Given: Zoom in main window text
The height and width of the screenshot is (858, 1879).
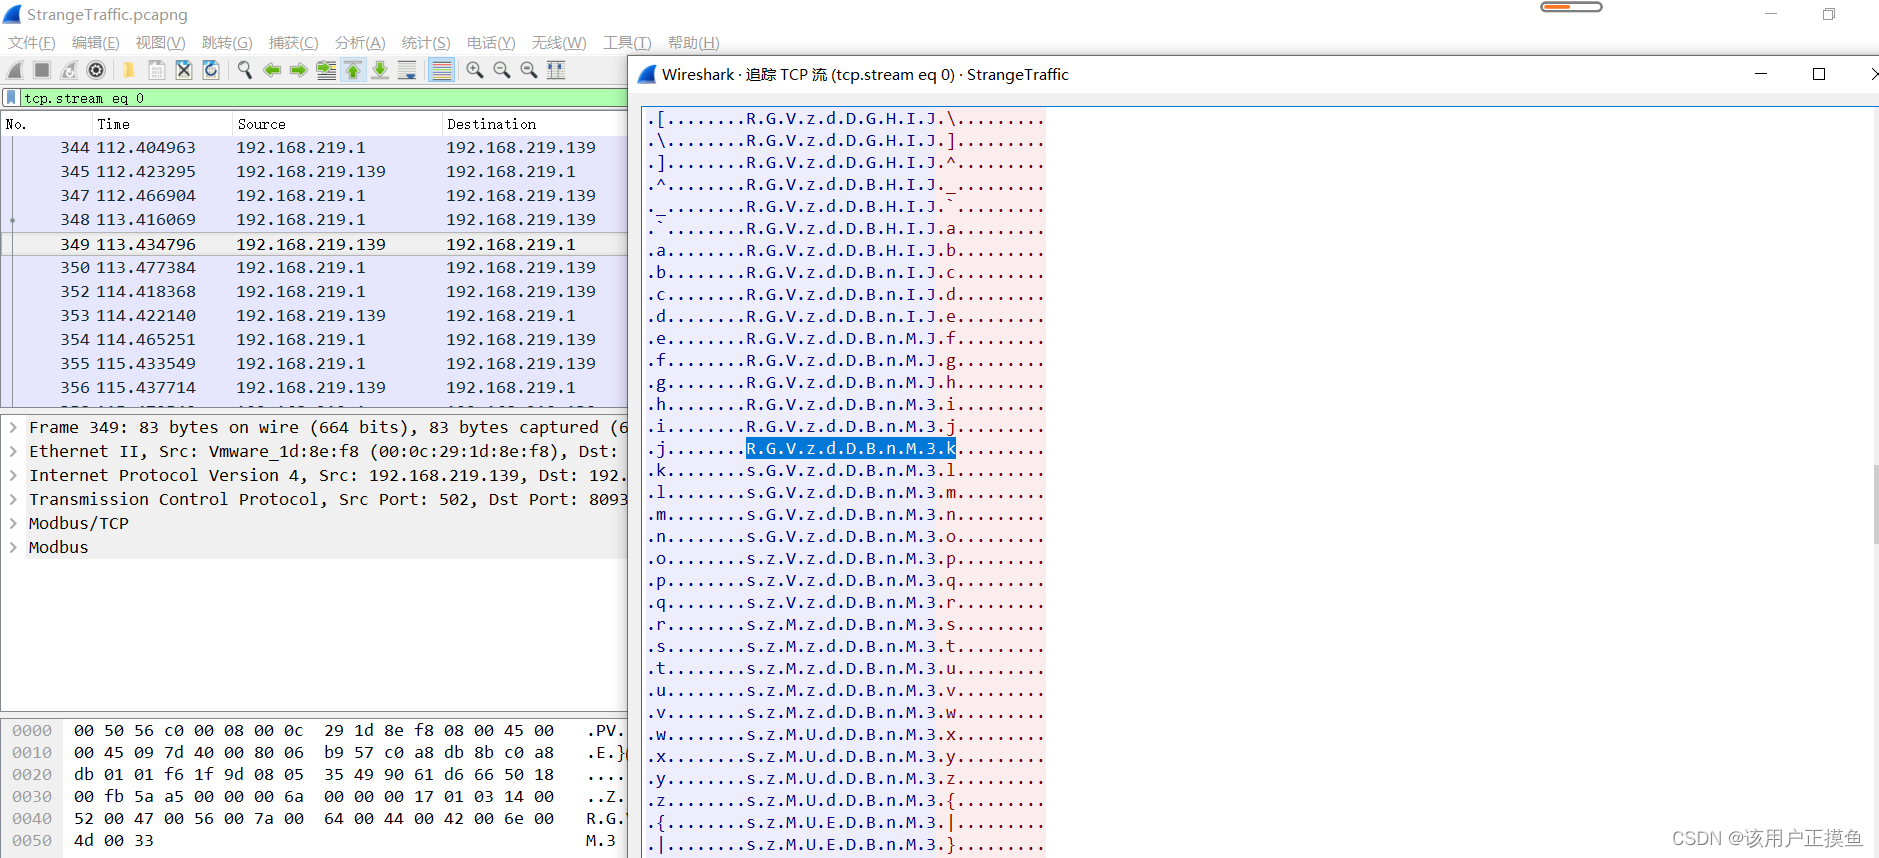Looking at the screenshot, I should tap(475, 70).
